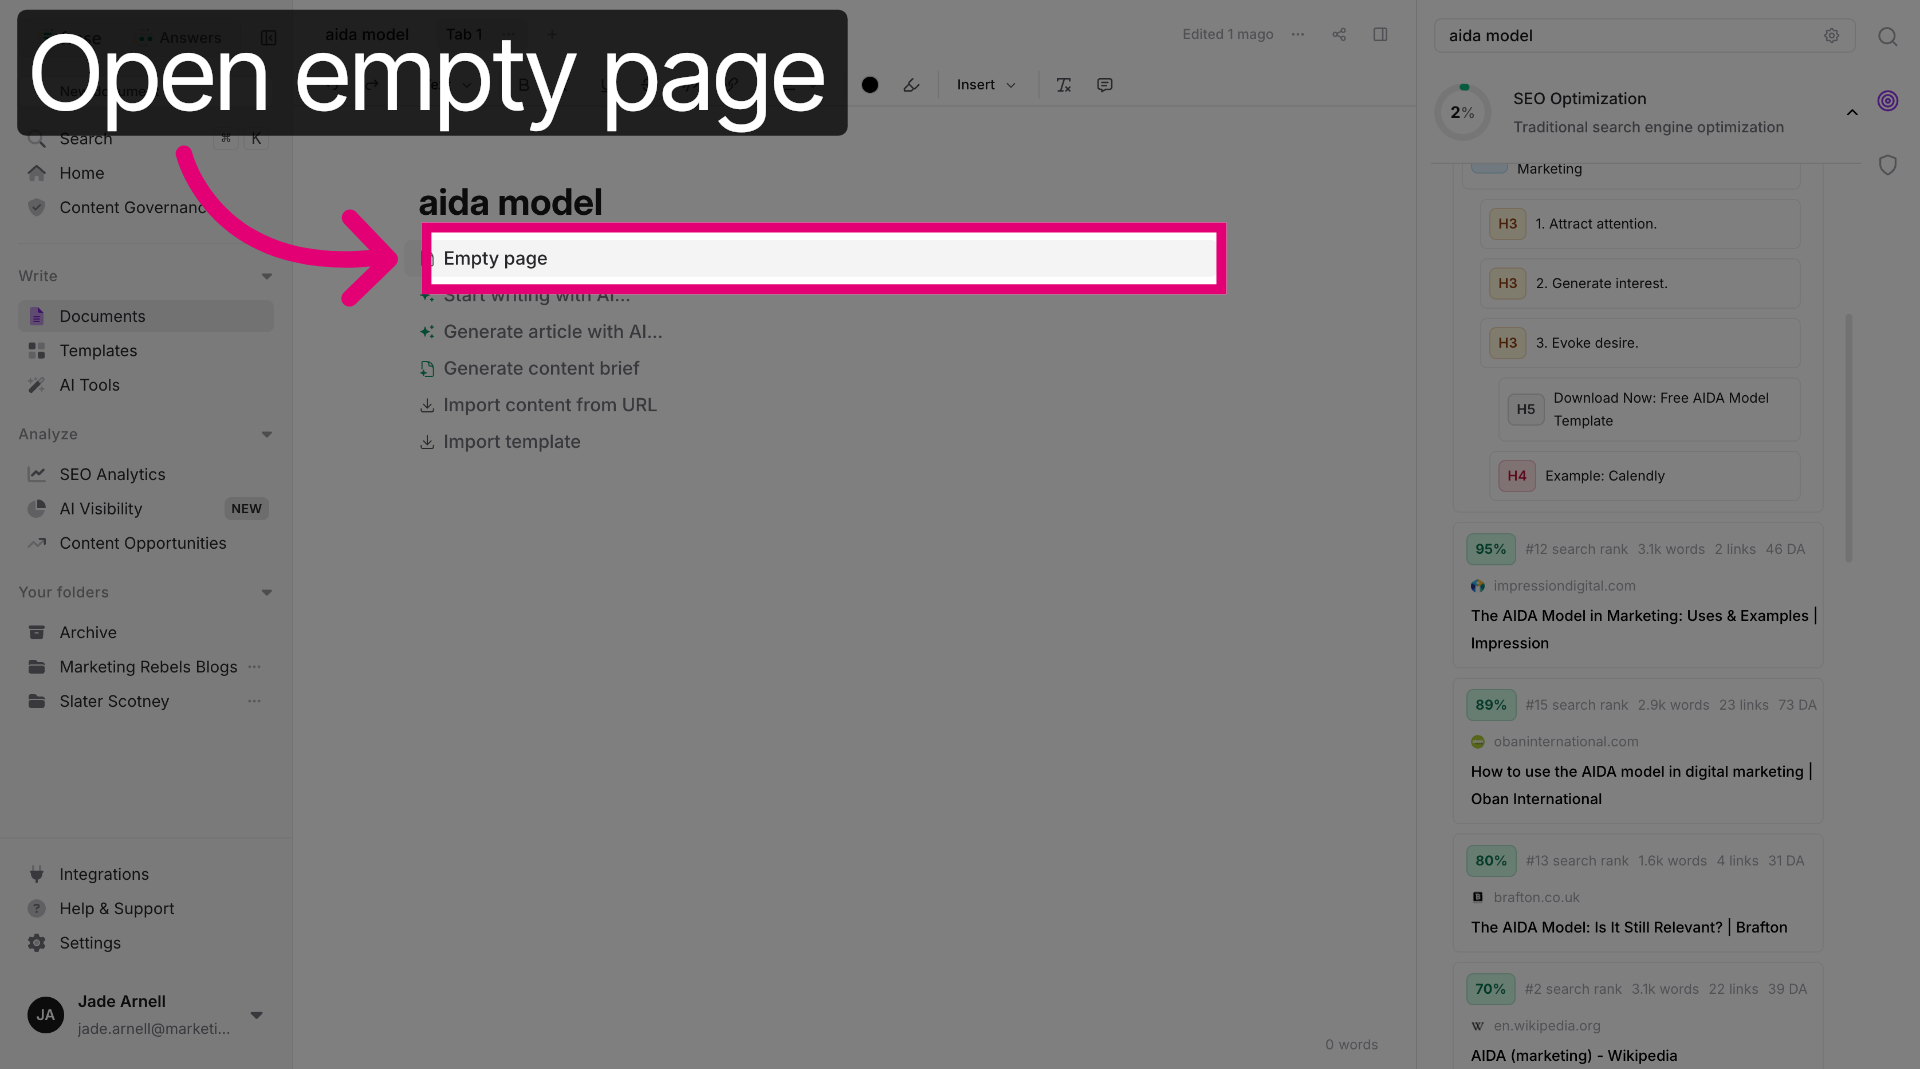The height and width of the screenshot is (1069, 1920).
Task: Collapse the Analyze section arrow
Action: coord(267,434)
